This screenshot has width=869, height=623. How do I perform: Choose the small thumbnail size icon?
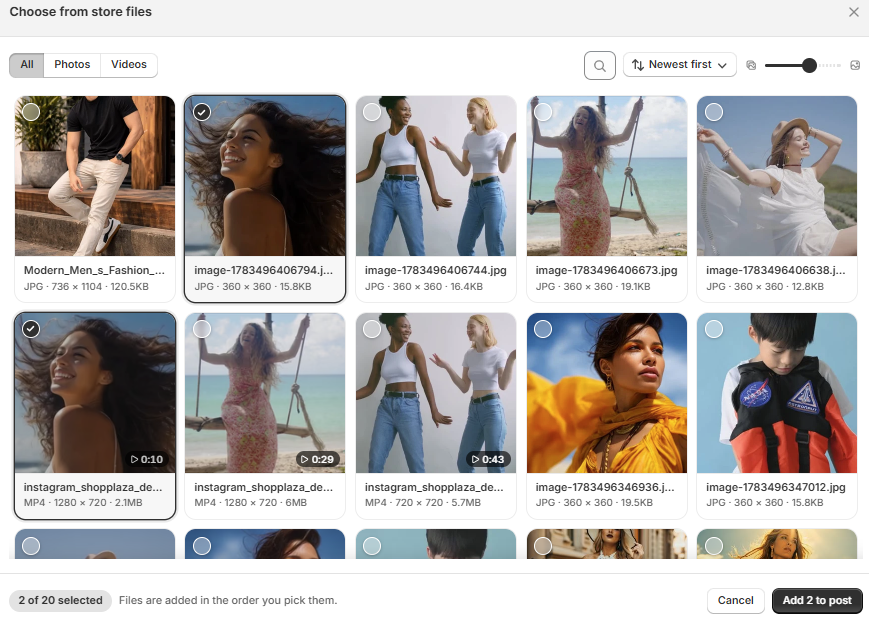[751, 65]
